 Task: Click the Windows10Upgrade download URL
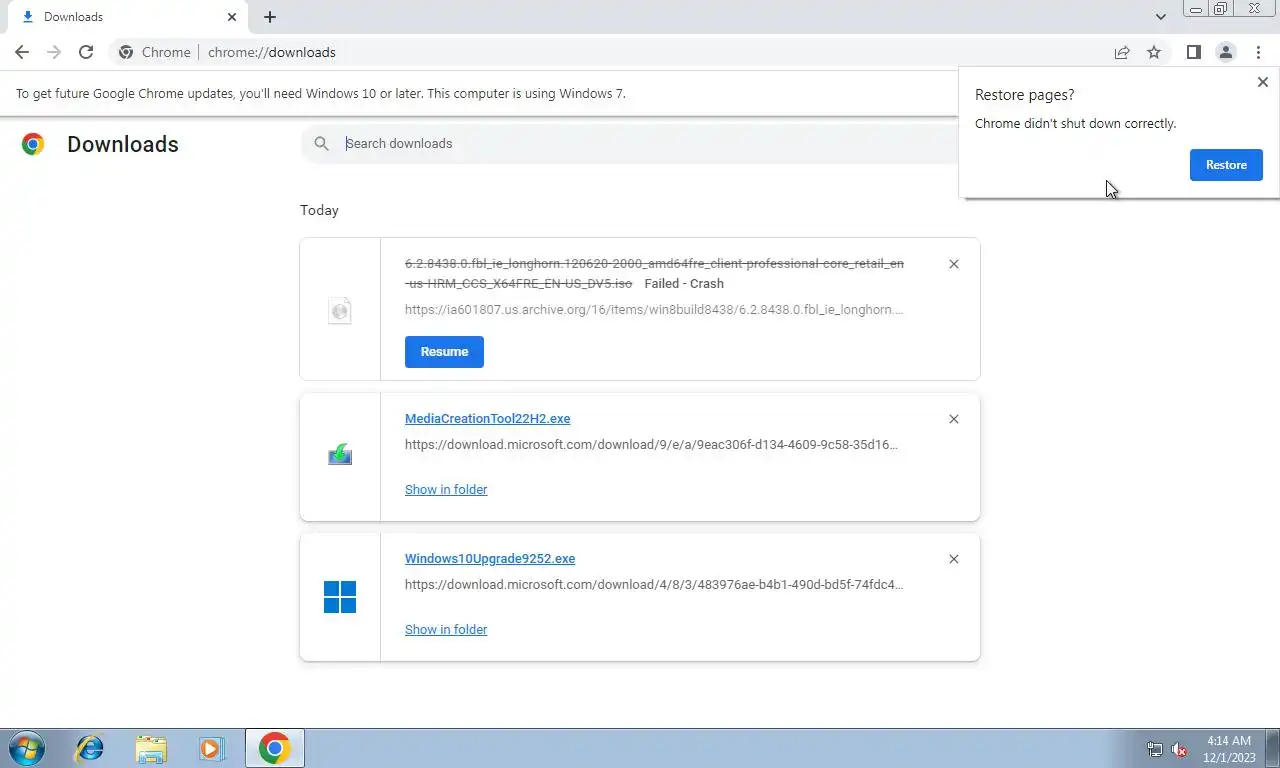point(654,584)
